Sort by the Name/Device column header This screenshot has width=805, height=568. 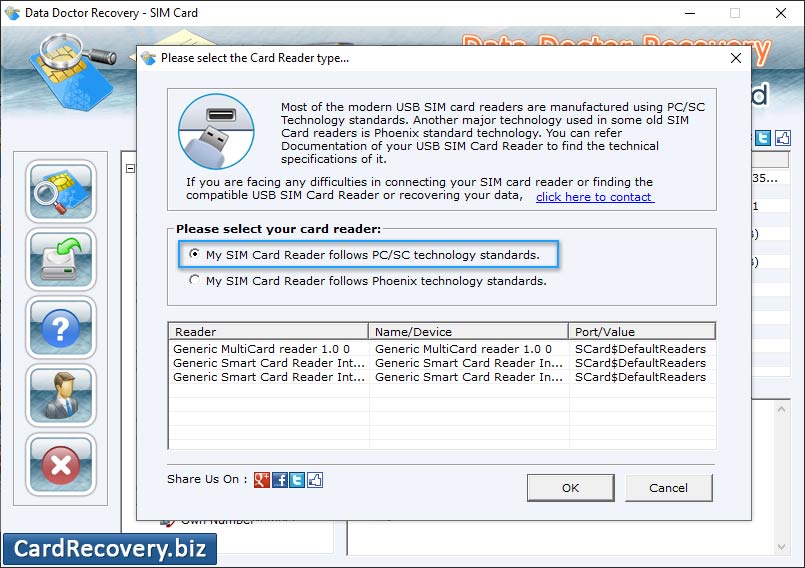click(x=468, y=331)
